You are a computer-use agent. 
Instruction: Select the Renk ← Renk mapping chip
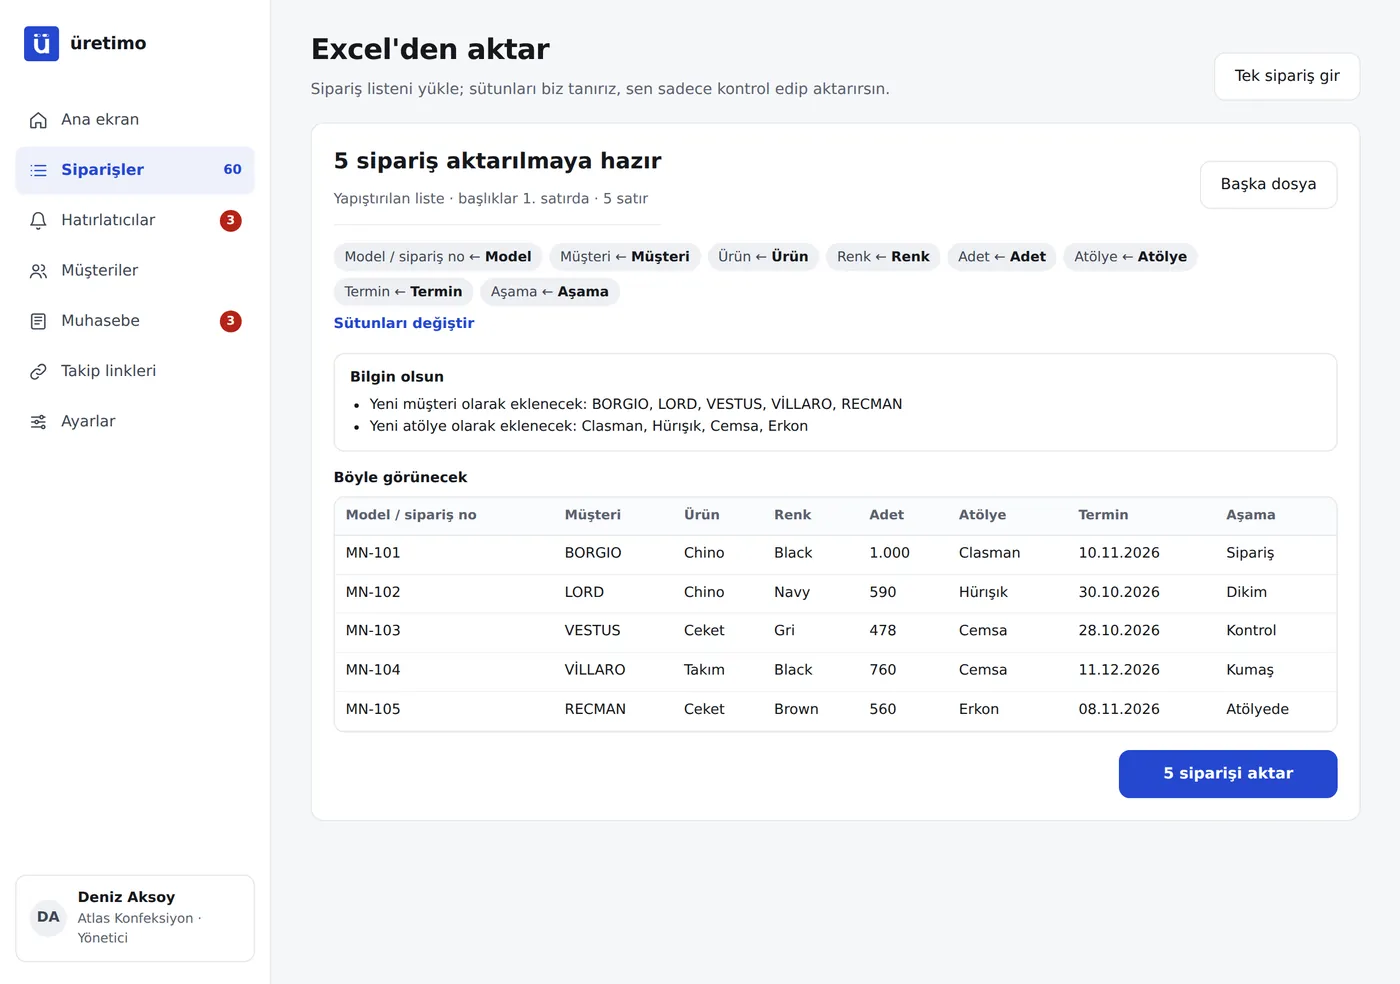point(883,257)
